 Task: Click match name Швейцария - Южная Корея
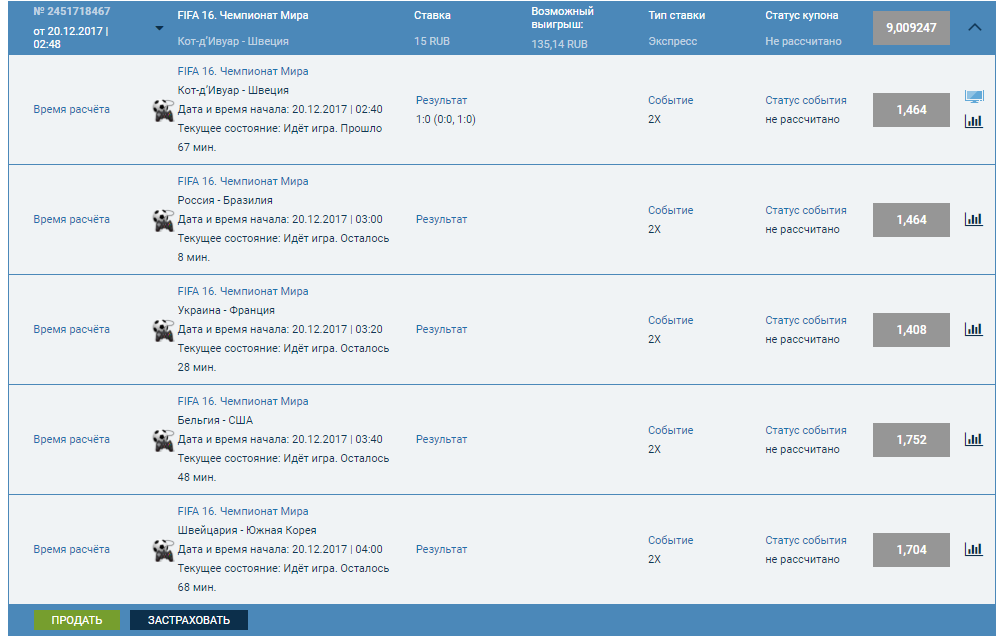pyautogui.click(x=246, y=530)
